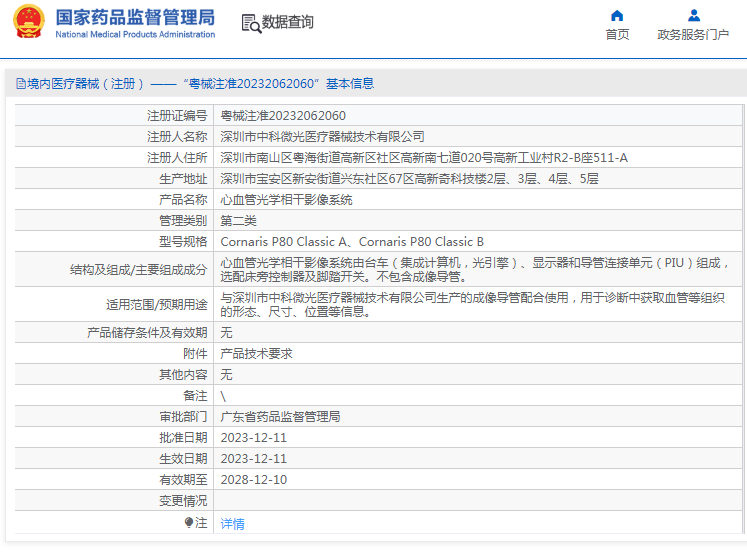Select the 注册人名称 label cell
The image size is (747, 553).
[114, 136]
